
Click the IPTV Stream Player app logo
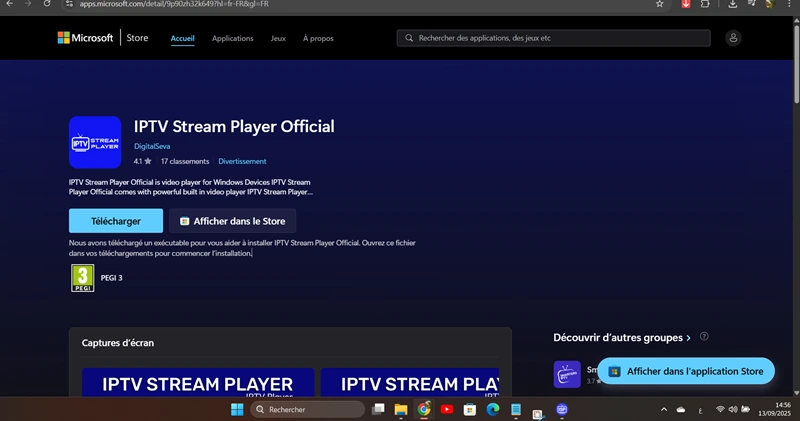click(x=95, y=142)
